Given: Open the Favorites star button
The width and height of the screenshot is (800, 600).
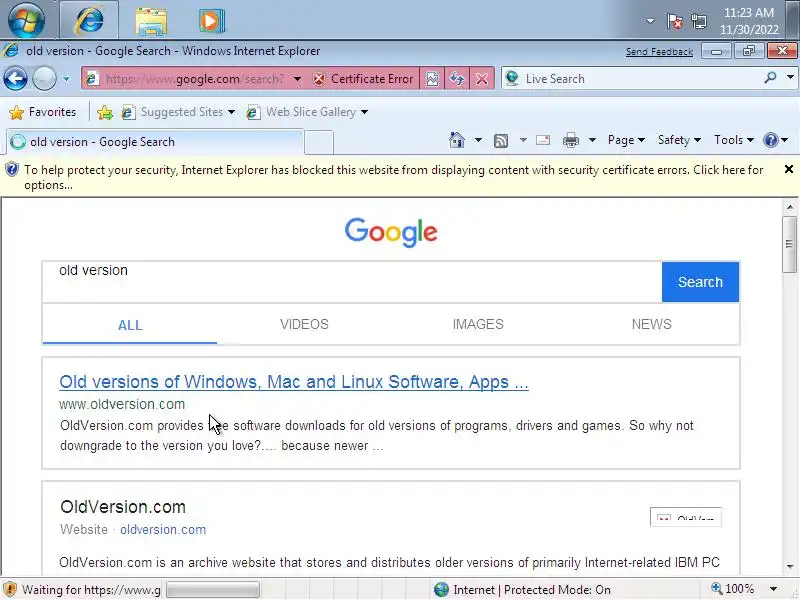Looking at the screenshot, I should click(43, 112).
